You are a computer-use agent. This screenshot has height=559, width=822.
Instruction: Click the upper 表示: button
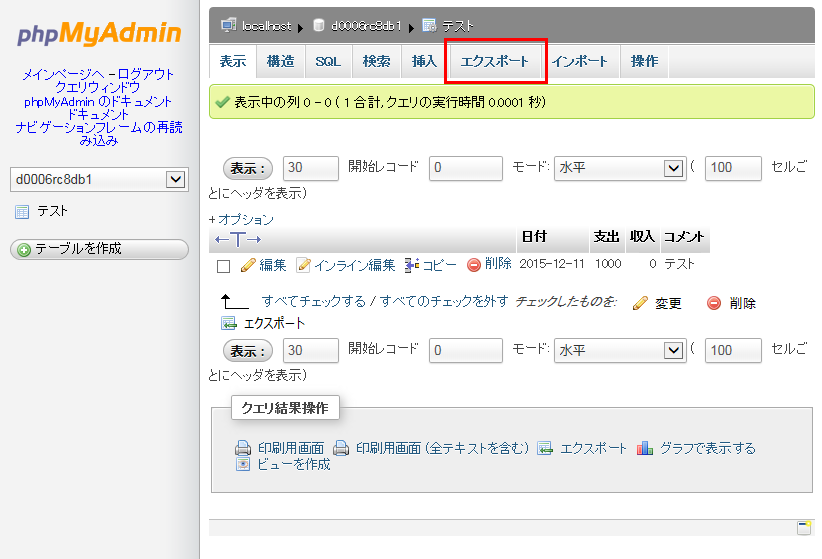[x=248, y=168]
